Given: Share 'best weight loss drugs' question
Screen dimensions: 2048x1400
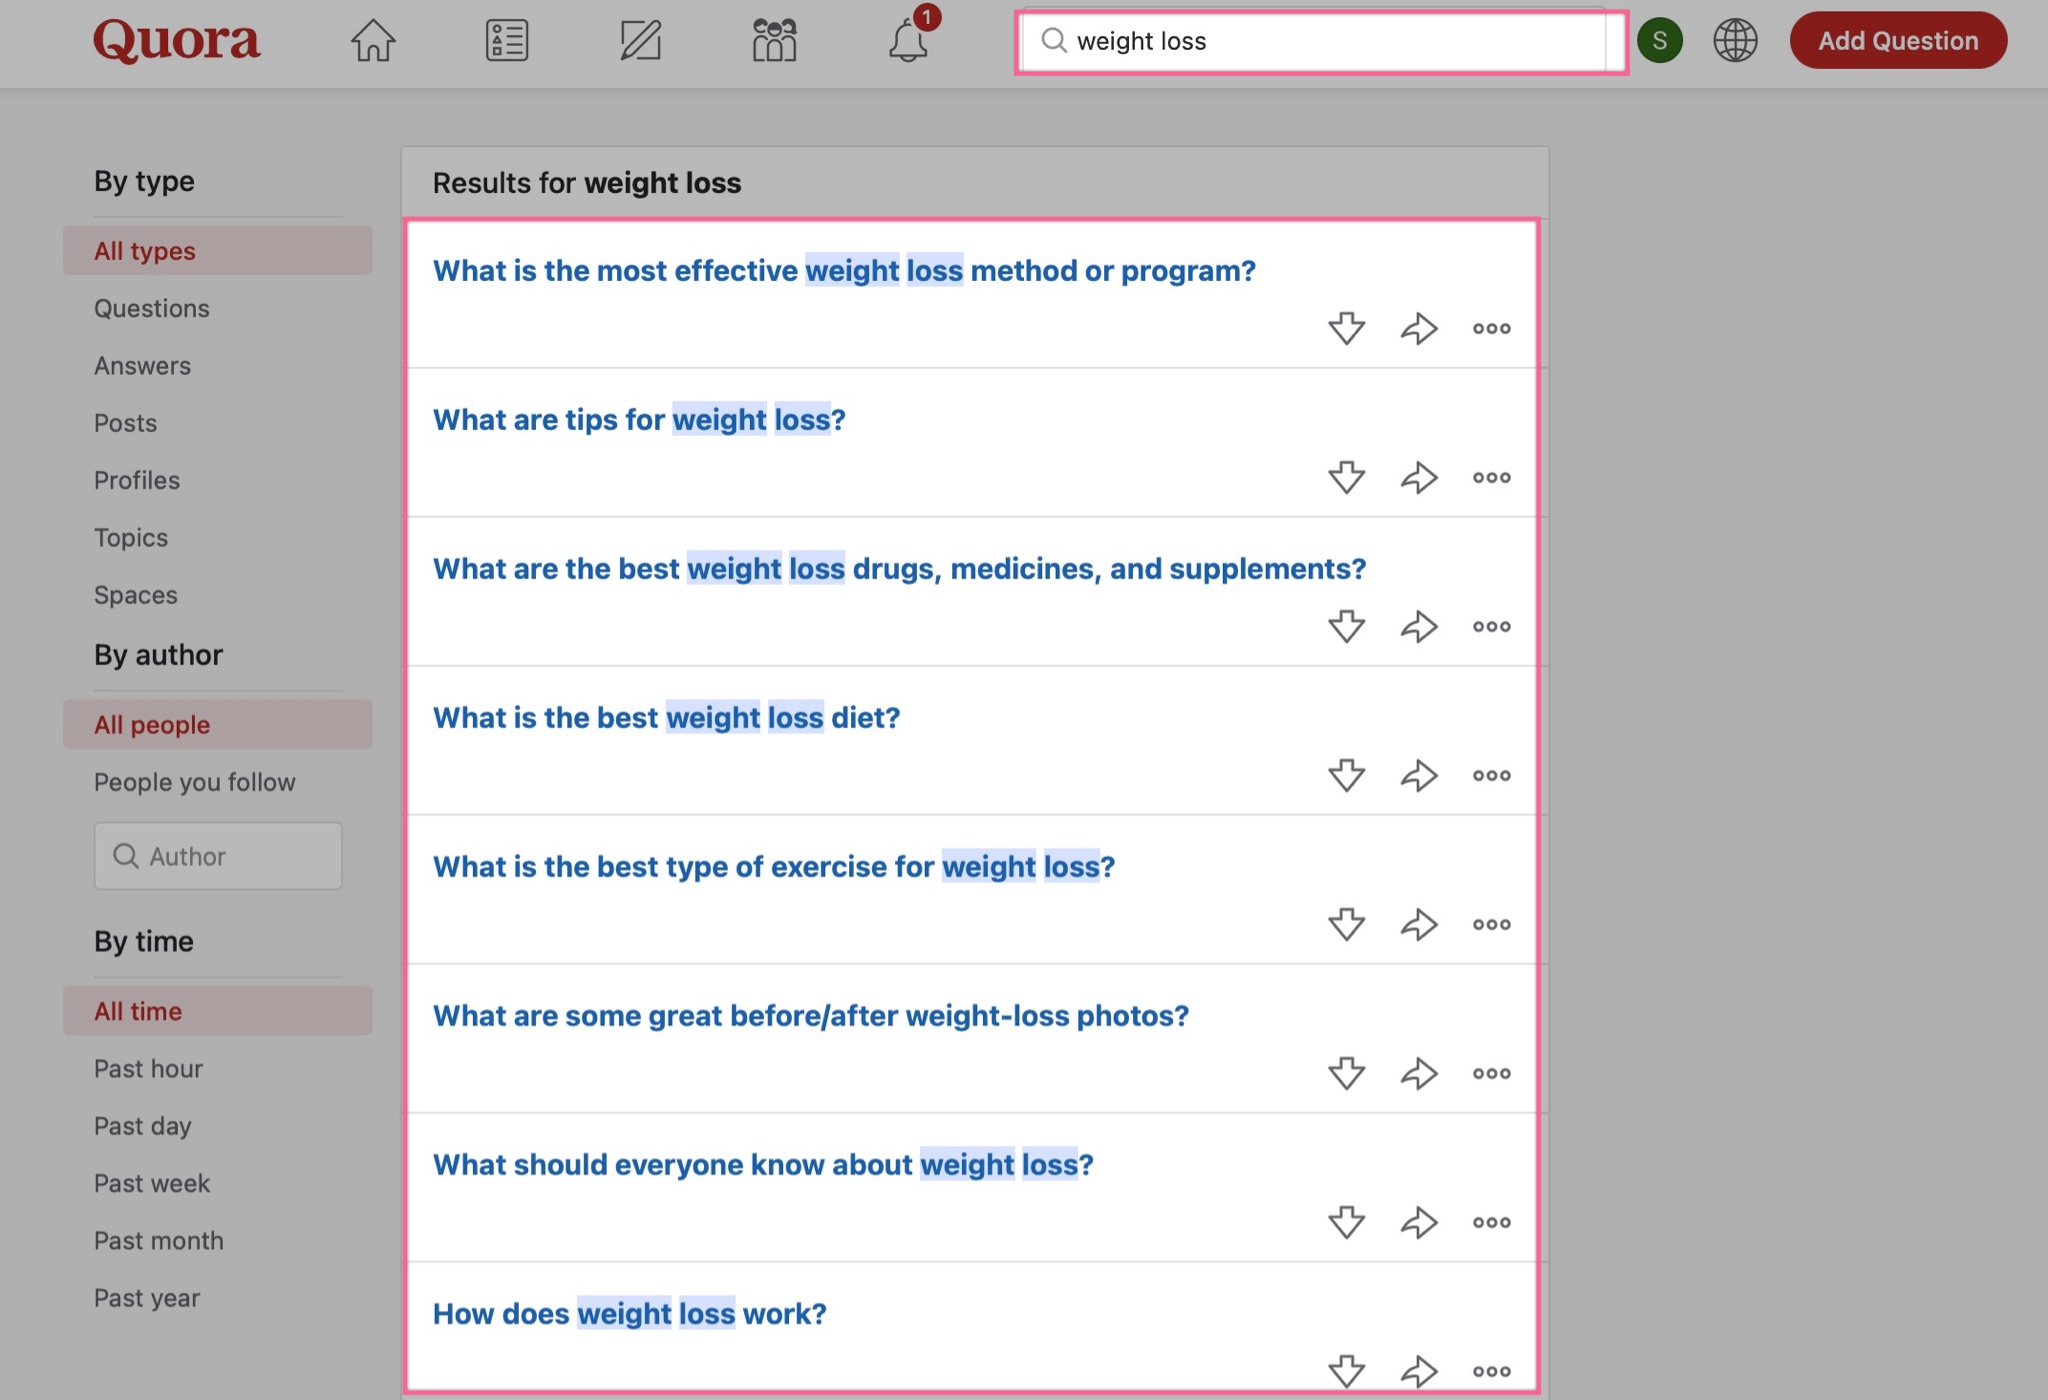Looking at the screenshot, I should (1419, 626).
